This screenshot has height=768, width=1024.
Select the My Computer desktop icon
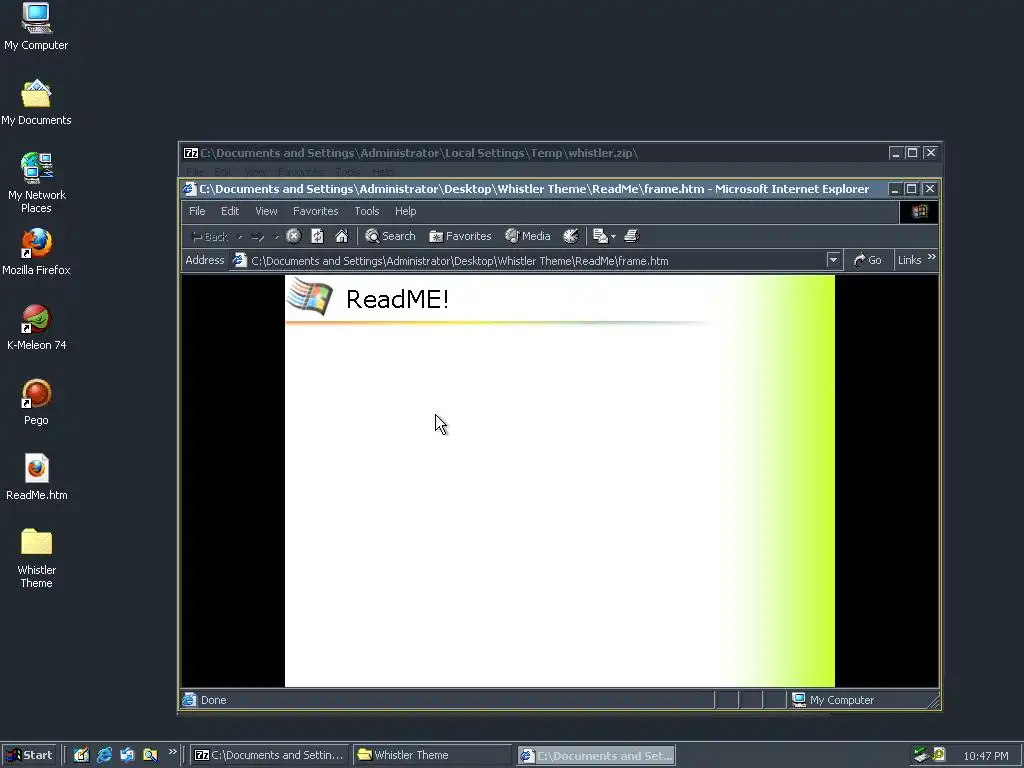coord(36,27)
